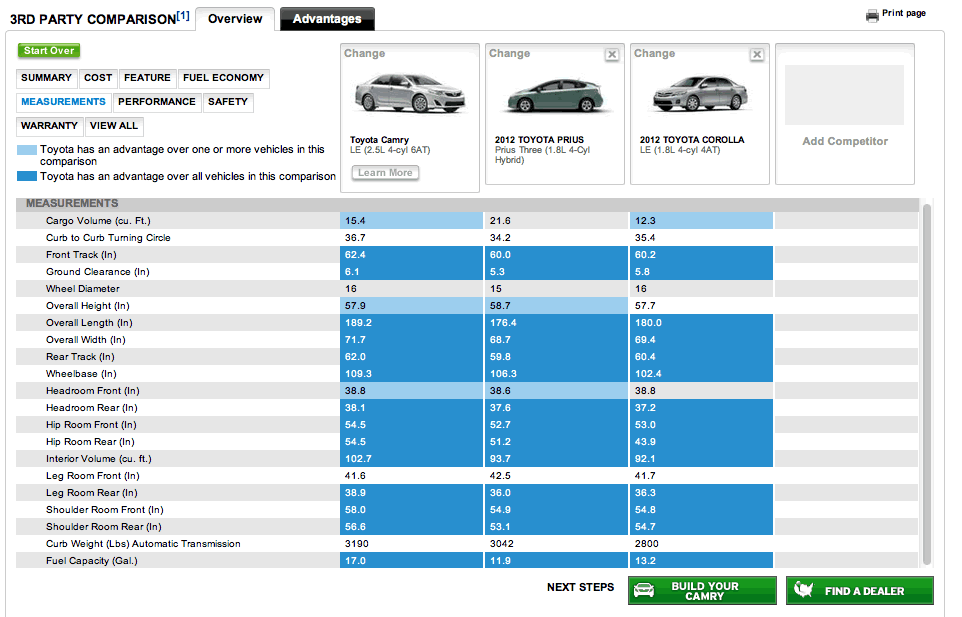Click the MEASUREMENTS section header bar
The width and height of the screenshot is (962, 617).
tap(468, 204)
